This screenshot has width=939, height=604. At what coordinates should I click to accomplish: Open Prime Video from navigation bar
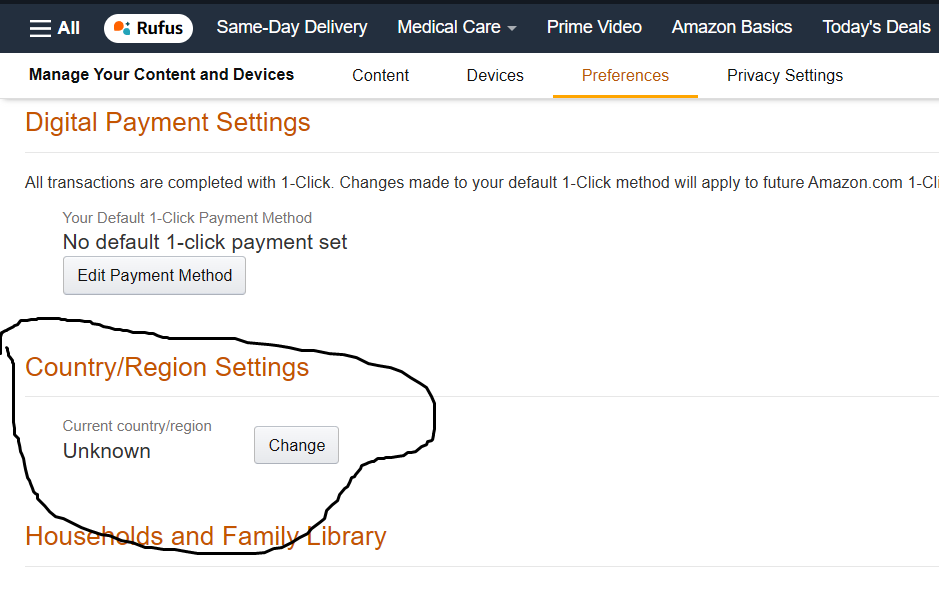[594, 28]
